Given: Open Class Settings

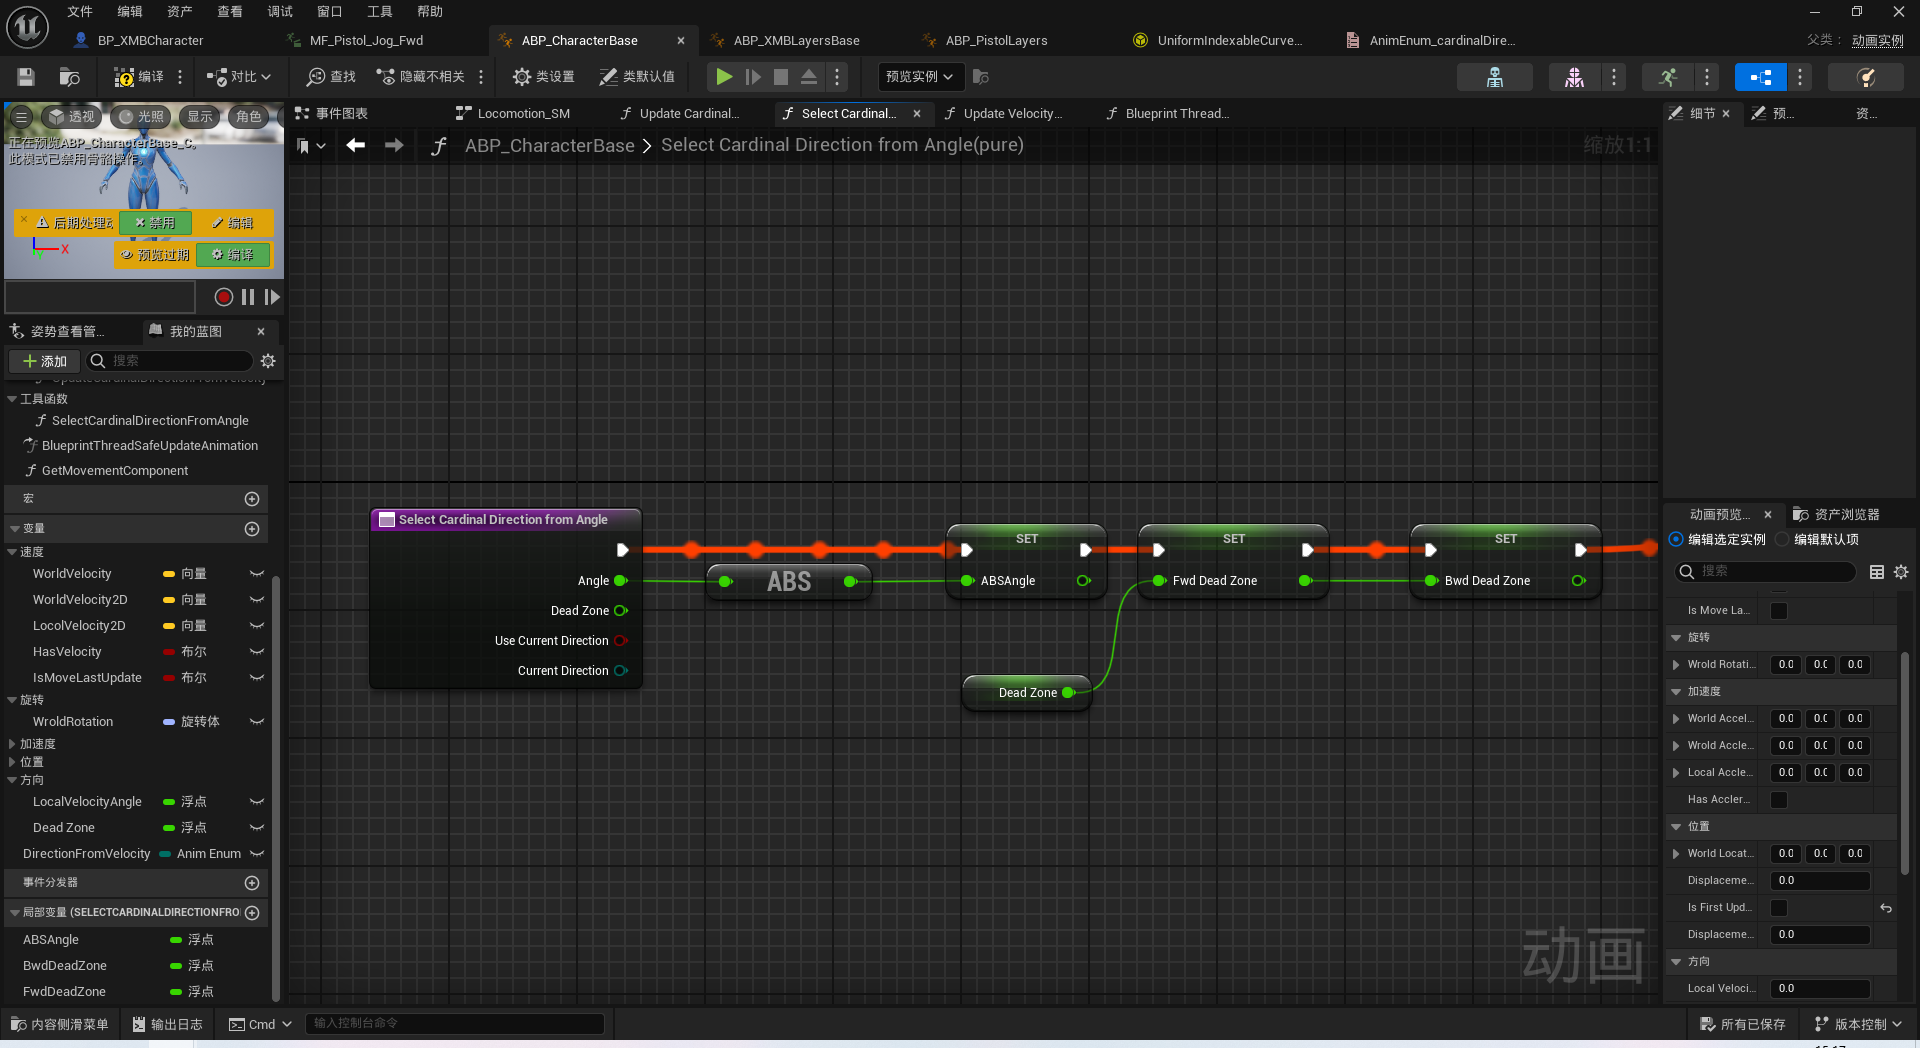Looking at the screenshot, I should click(543, 77).
